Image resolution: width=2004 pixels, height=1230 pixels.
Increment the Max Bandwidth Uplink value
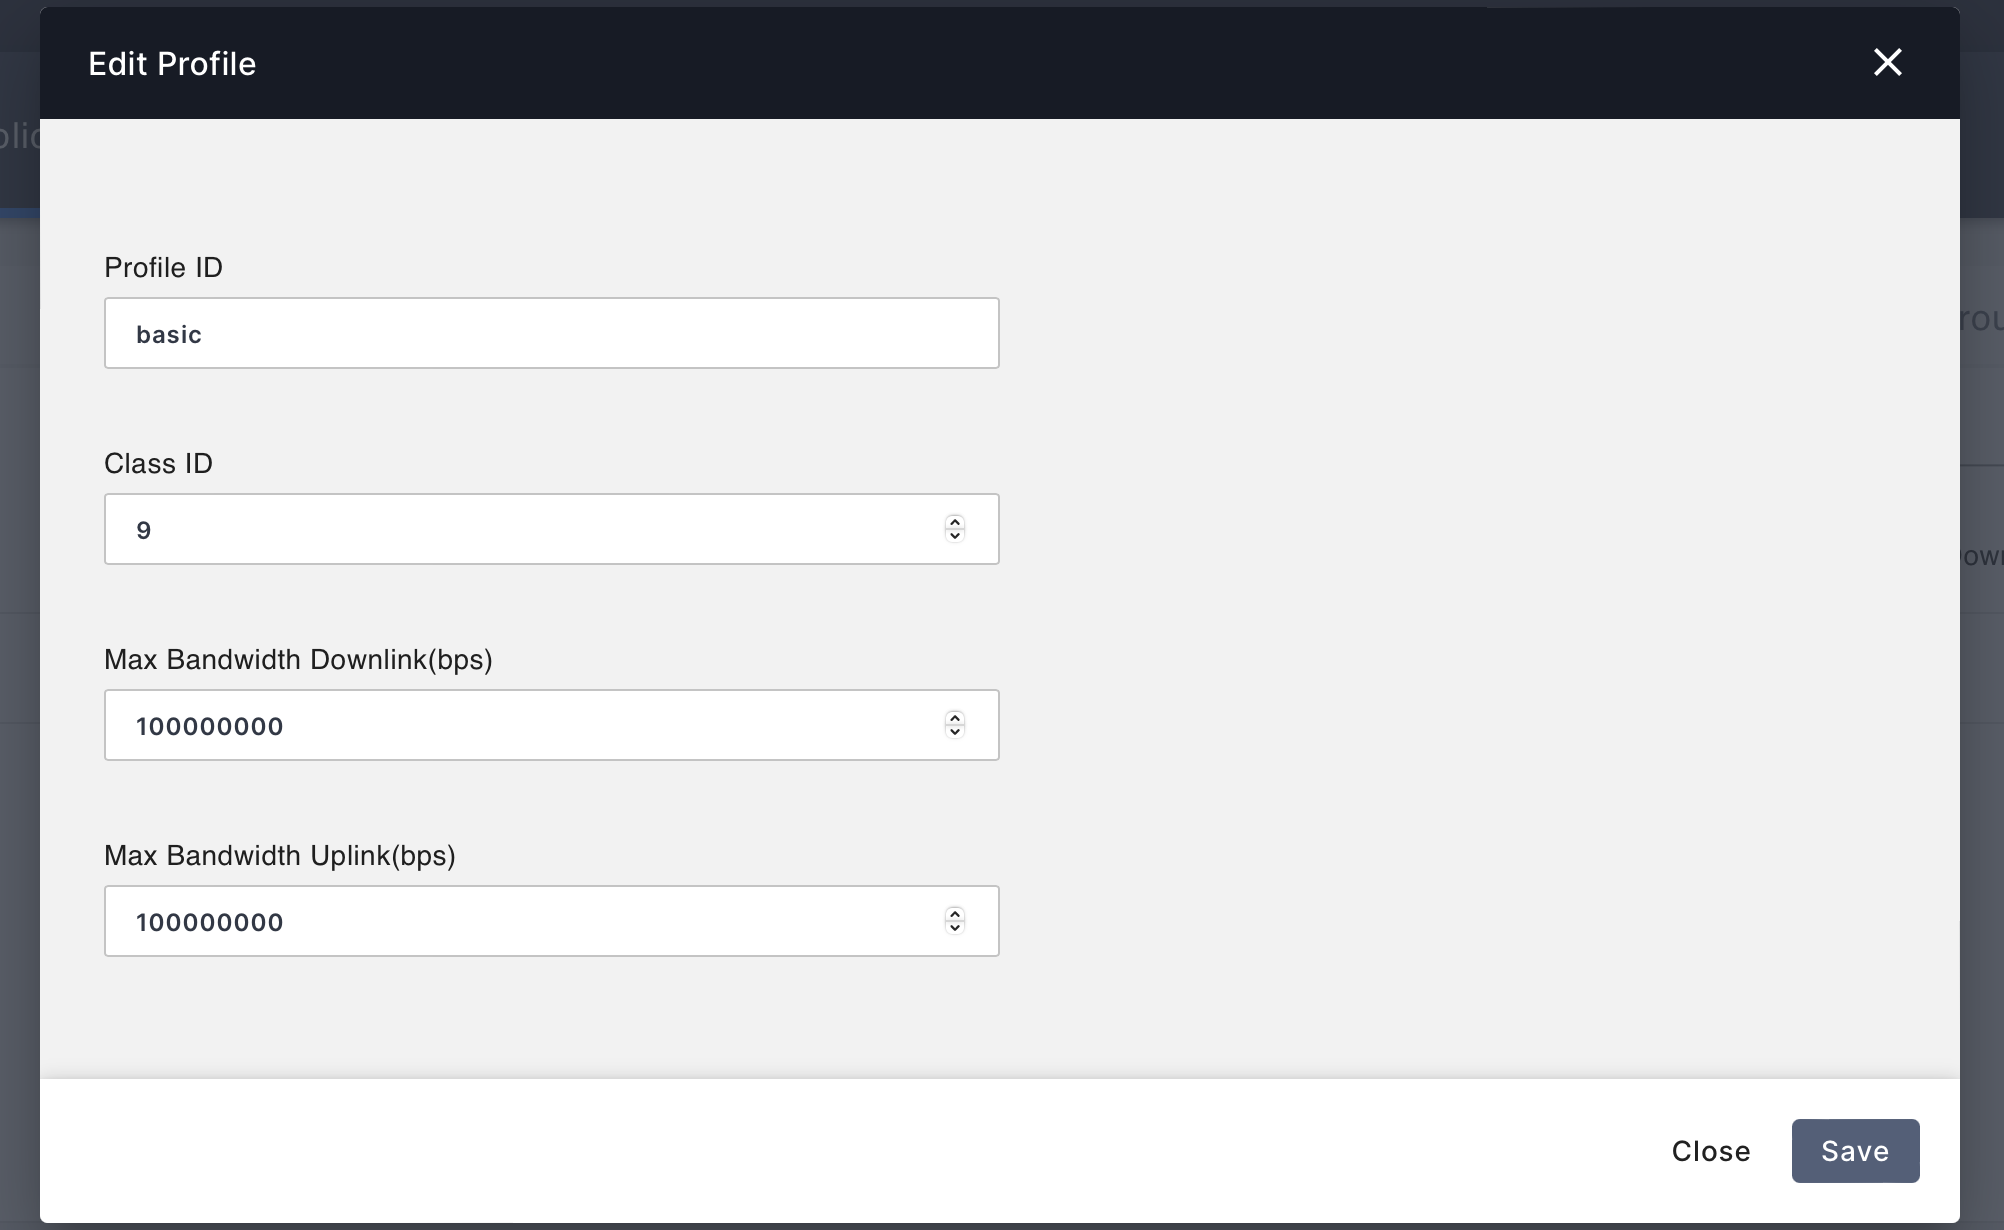point(955,915)
